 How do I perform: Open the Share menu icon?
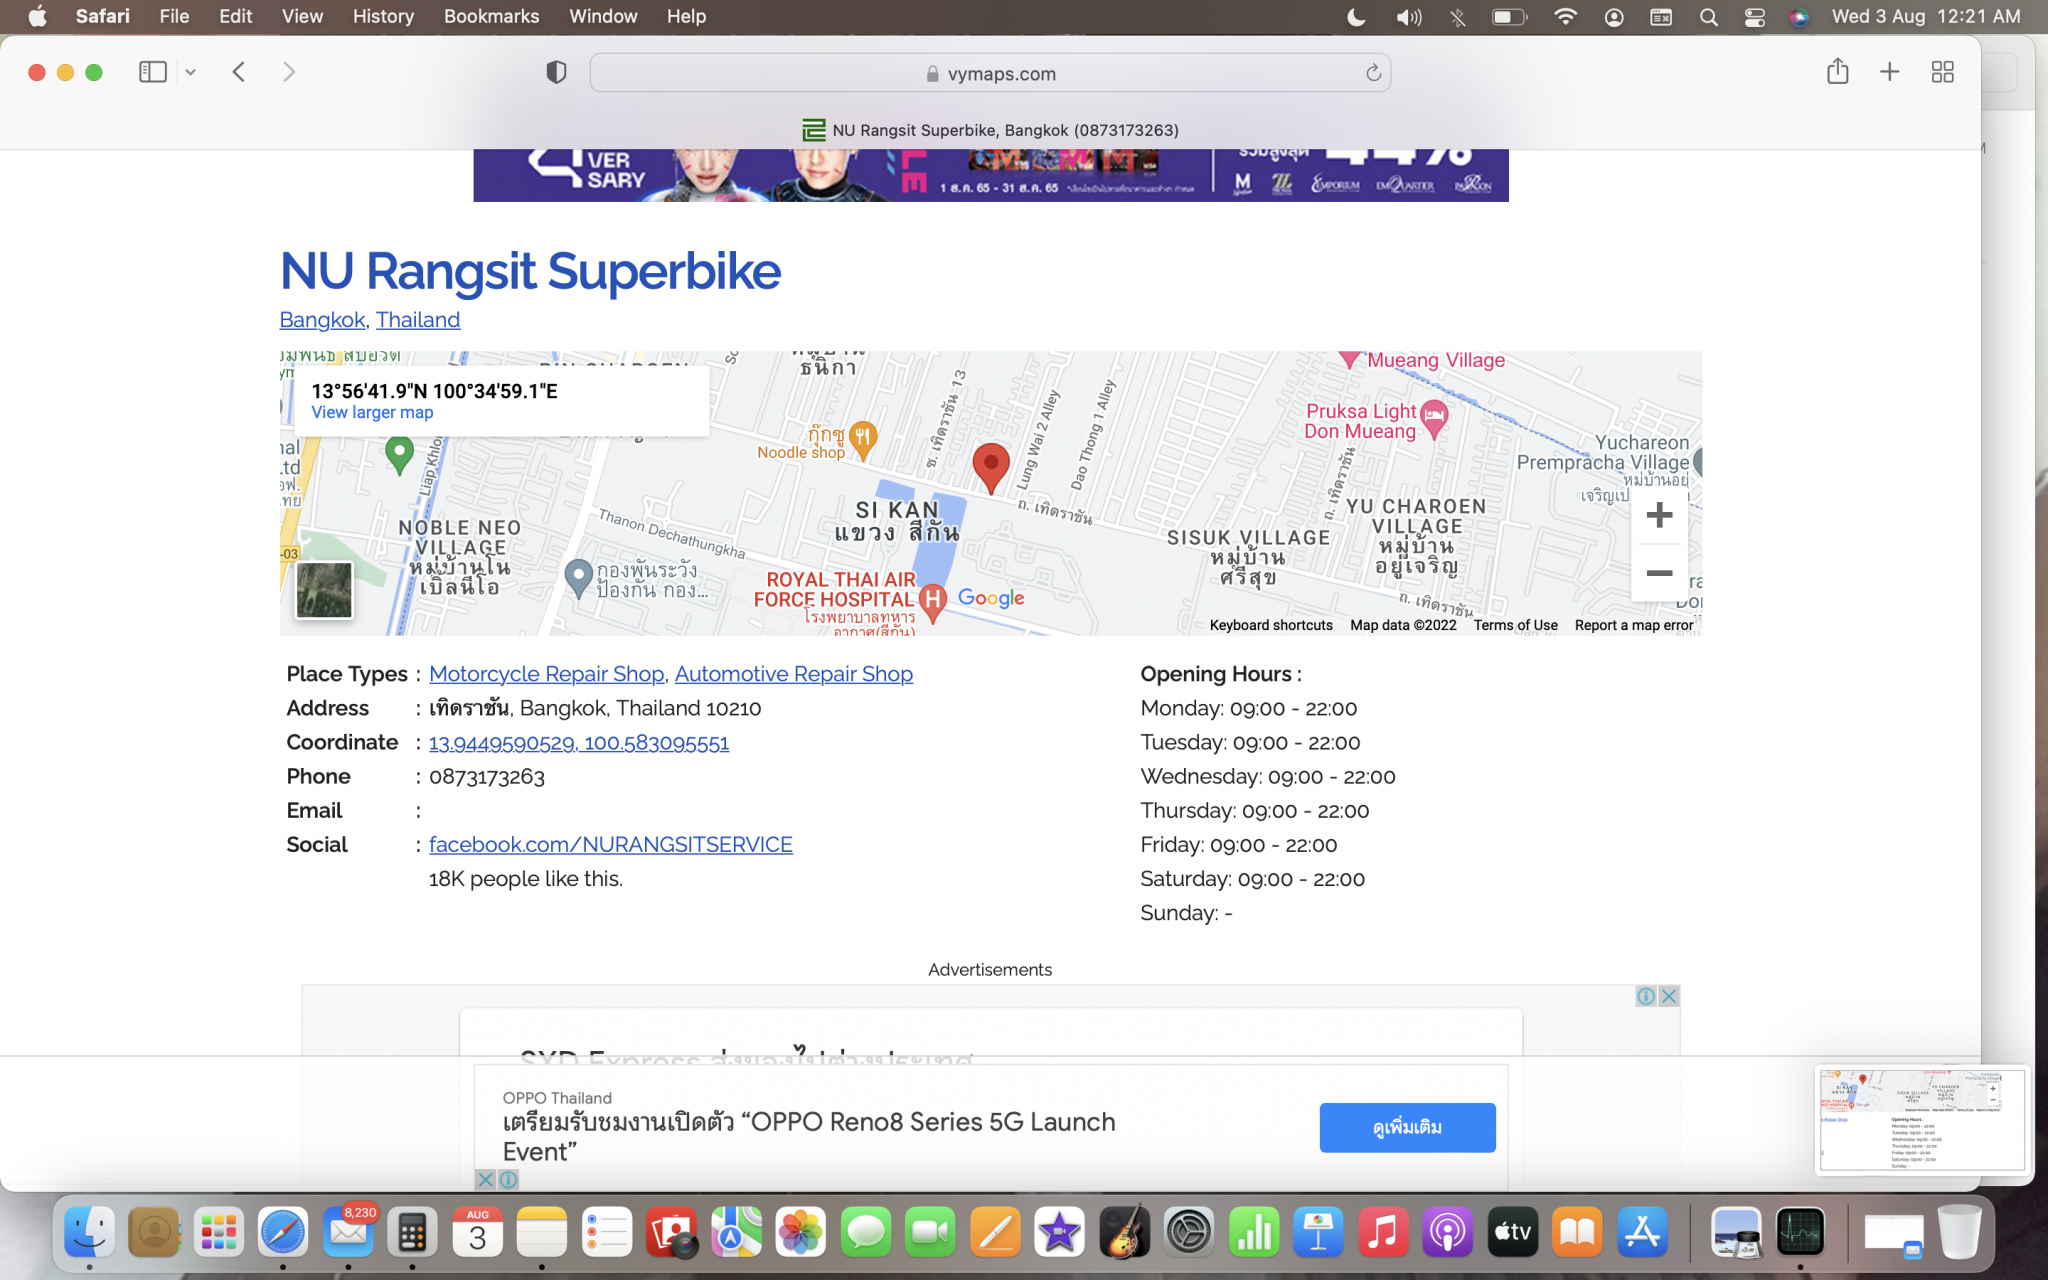pyautogui.click(x=1837, y=71)
